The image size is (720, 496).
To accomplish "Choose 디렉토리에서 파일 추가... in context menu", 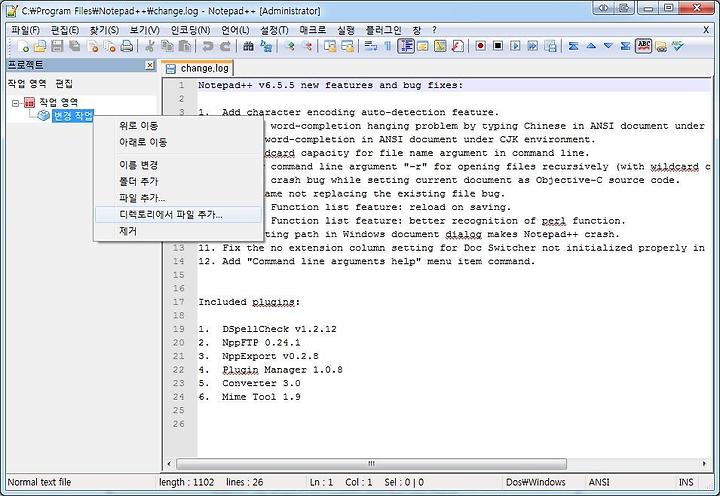I will coord(178,214).
